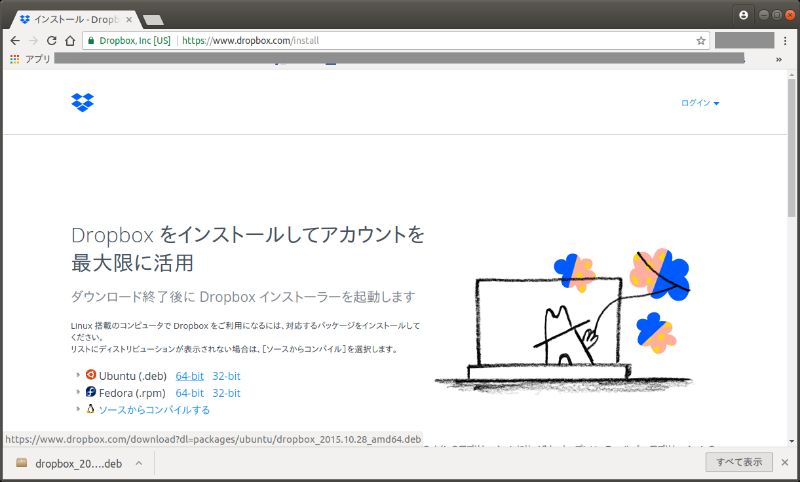Click the Fedora (.rpm) list bullet arrow
The height and width of the screenshot is (482, 800).
point(78,392)
